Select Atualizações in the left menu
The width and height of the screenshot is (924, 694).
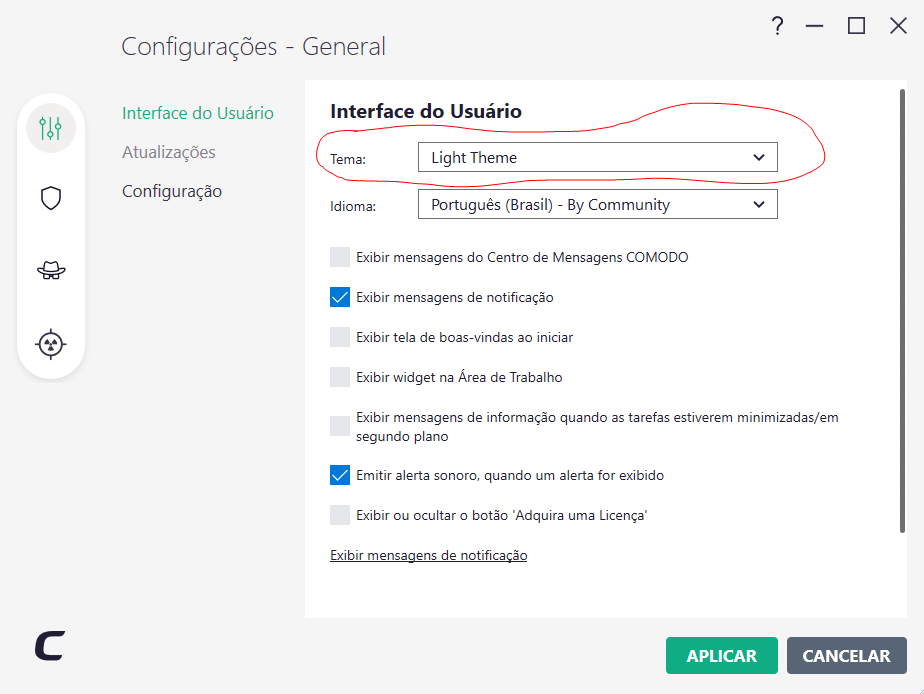(169, 152)
